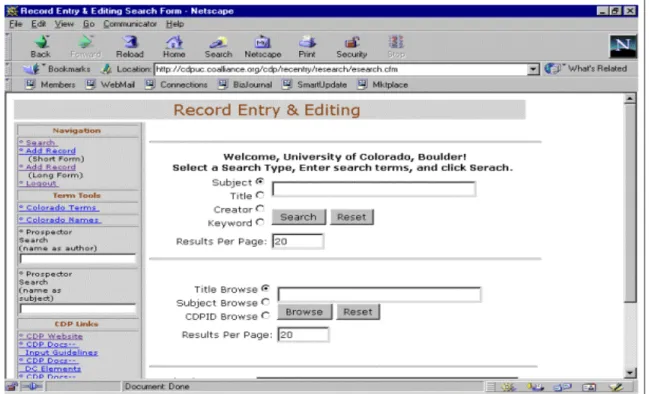Open the Connections personal toolbar item
Screen dimensions: 649x394
click(176, 85)
